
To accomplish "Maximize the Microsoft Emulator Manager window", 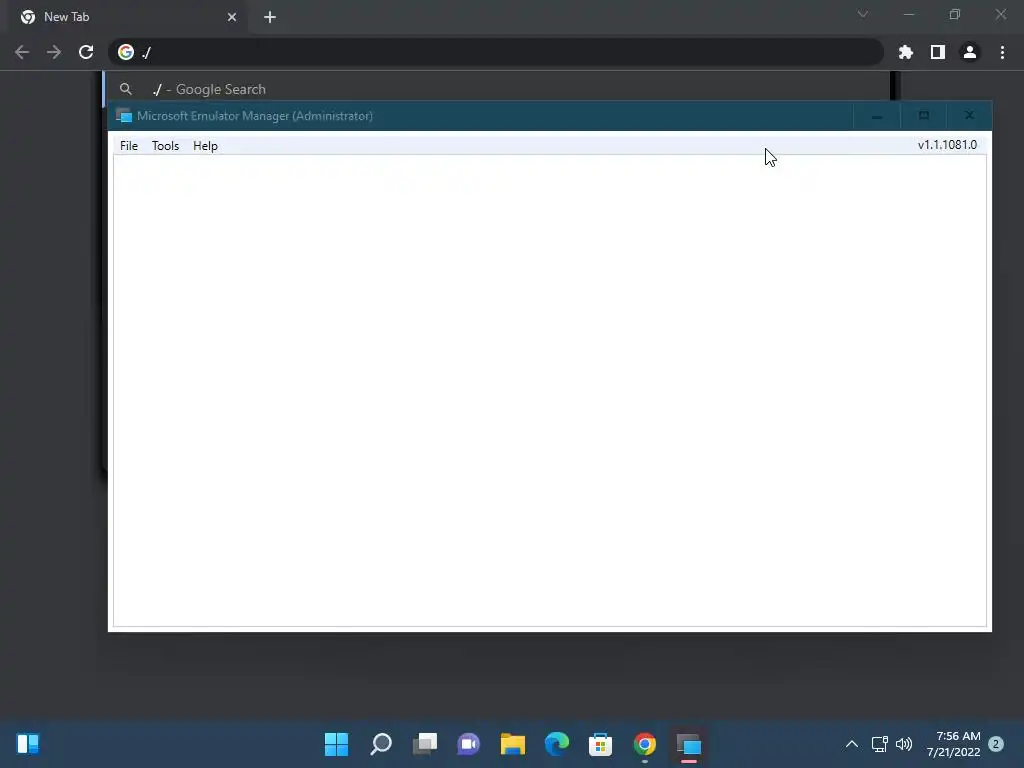I will coord(923,116).
